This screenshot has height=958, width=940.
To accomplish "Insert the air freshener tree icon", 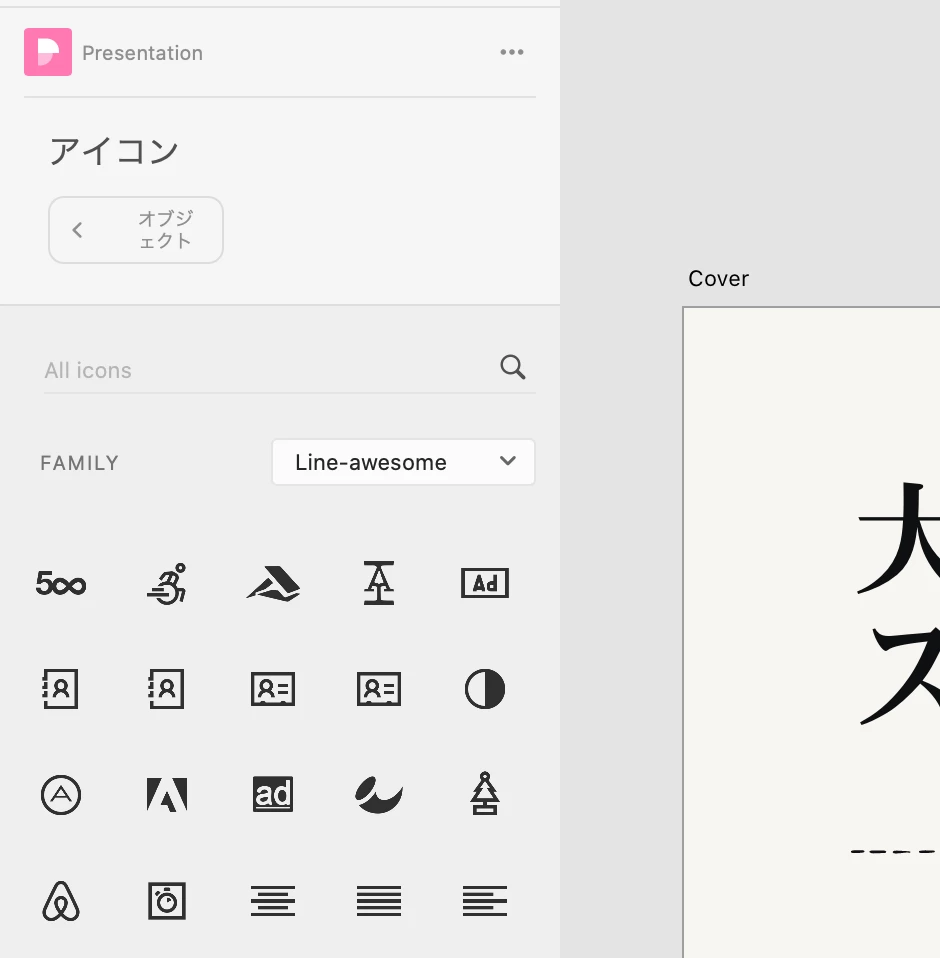I will coord(485,794).
